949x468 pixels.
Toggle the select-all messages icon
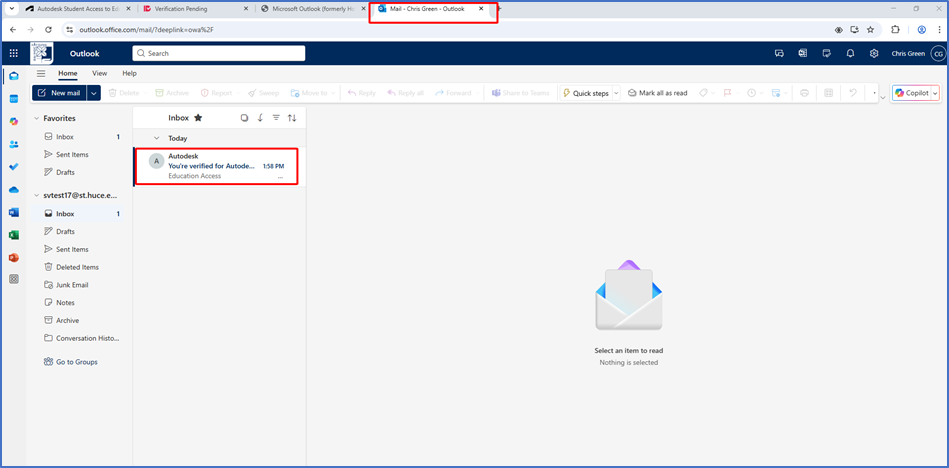(244, 118)
